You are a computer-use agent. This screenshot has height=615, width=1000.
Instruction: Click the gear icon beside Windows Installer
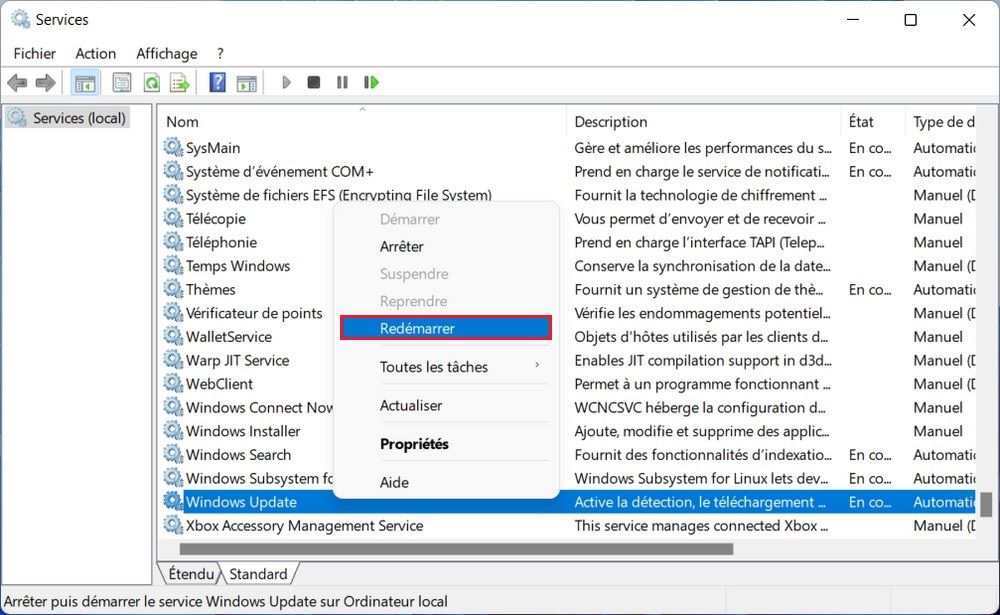point(173,430)
